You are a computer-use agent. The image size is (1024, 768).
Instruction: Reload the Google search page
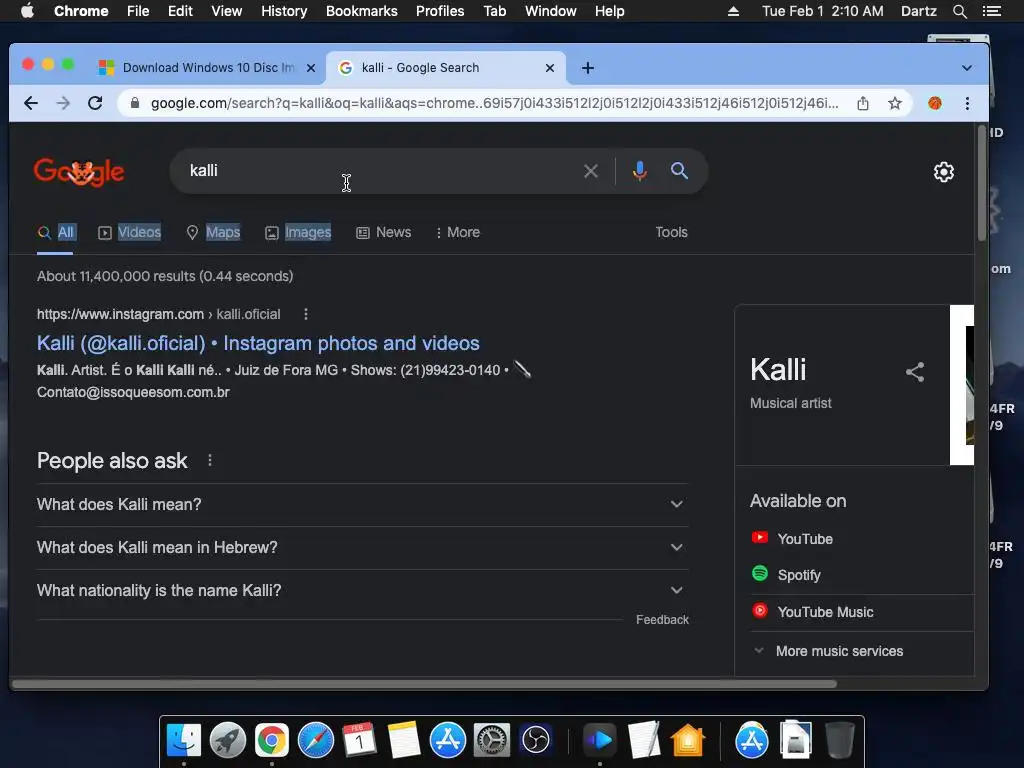(95, 103)
